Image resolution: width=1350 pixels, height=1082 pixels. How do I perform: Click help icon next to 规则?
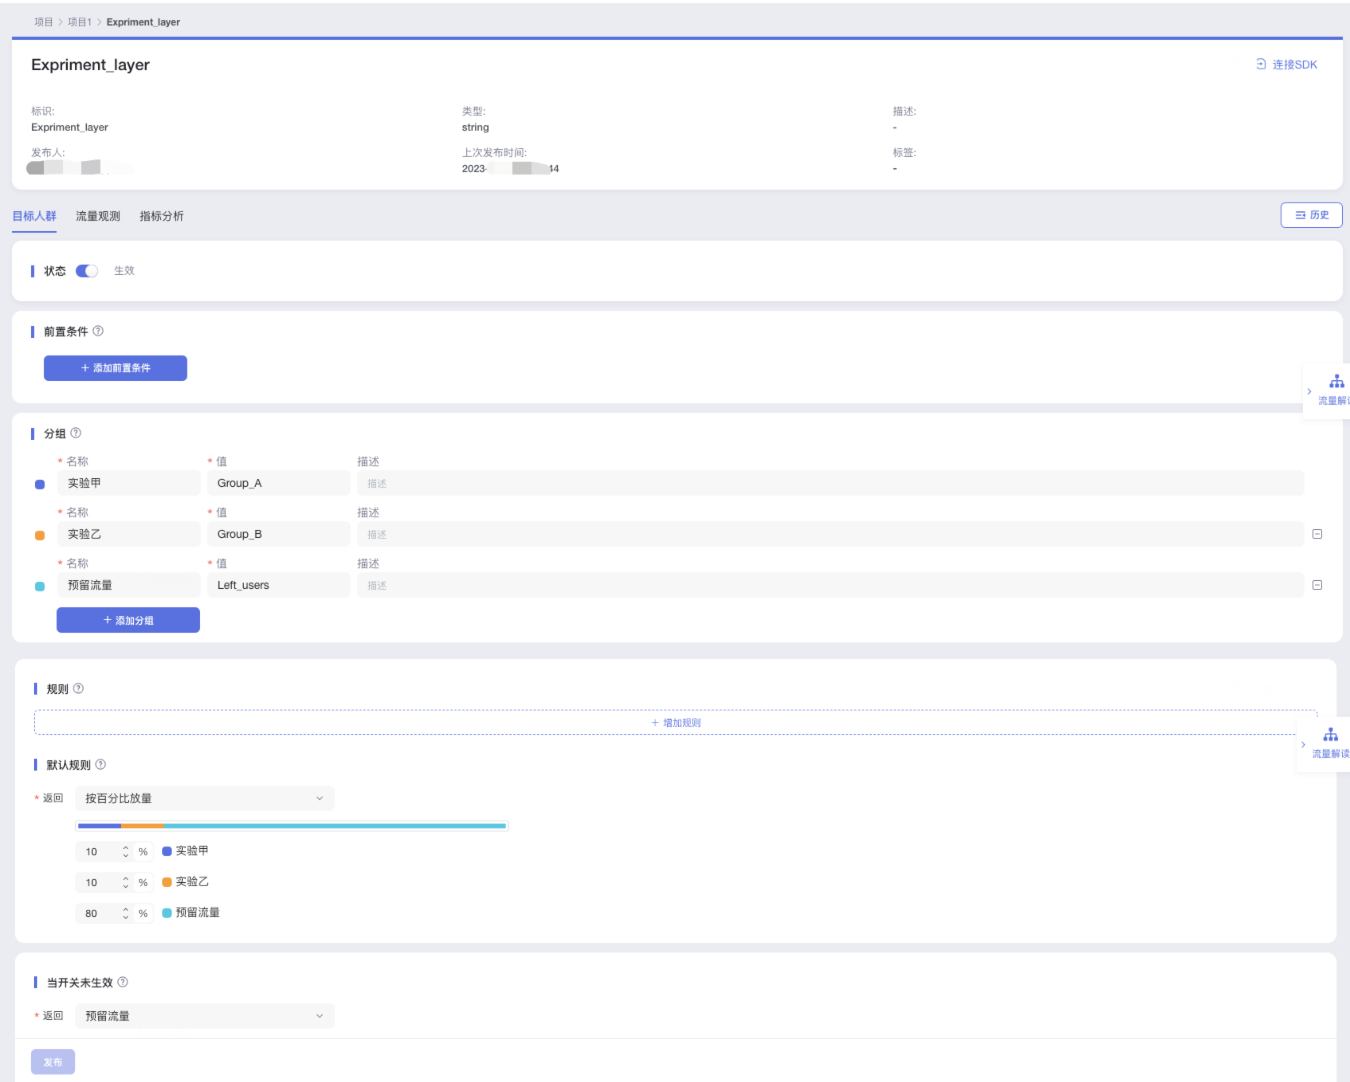coord(79,688)
